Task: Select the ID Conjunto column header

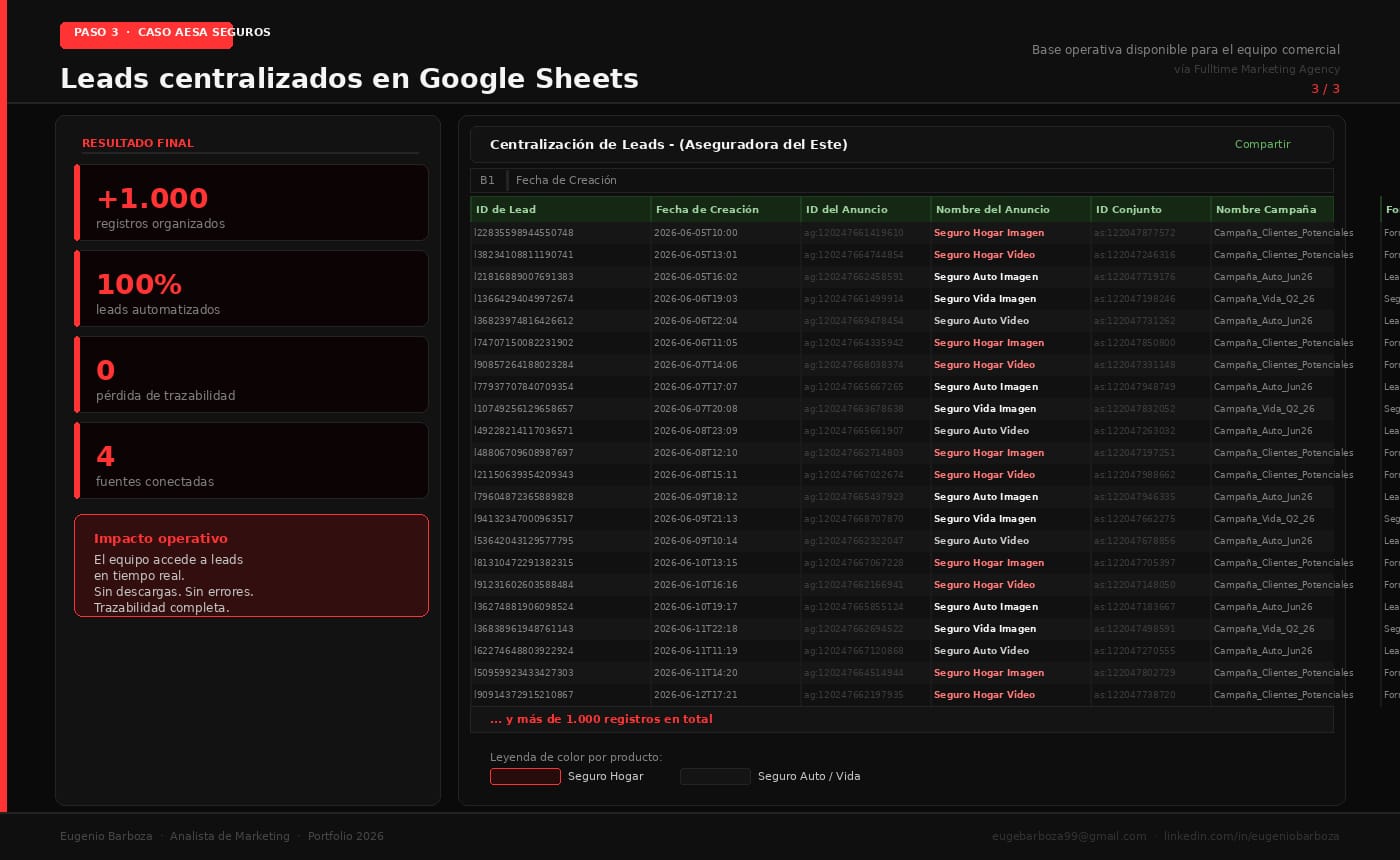Action: [1150, 209]
